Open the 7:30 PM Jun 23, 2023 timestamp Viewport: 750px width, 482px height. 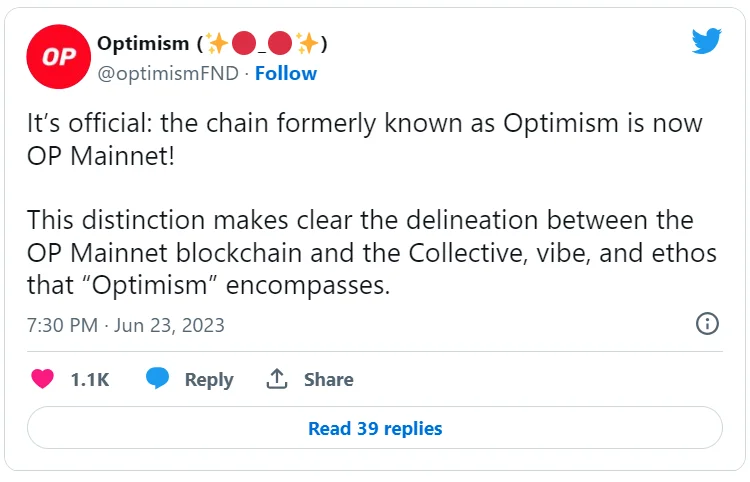tap(126, 325)
